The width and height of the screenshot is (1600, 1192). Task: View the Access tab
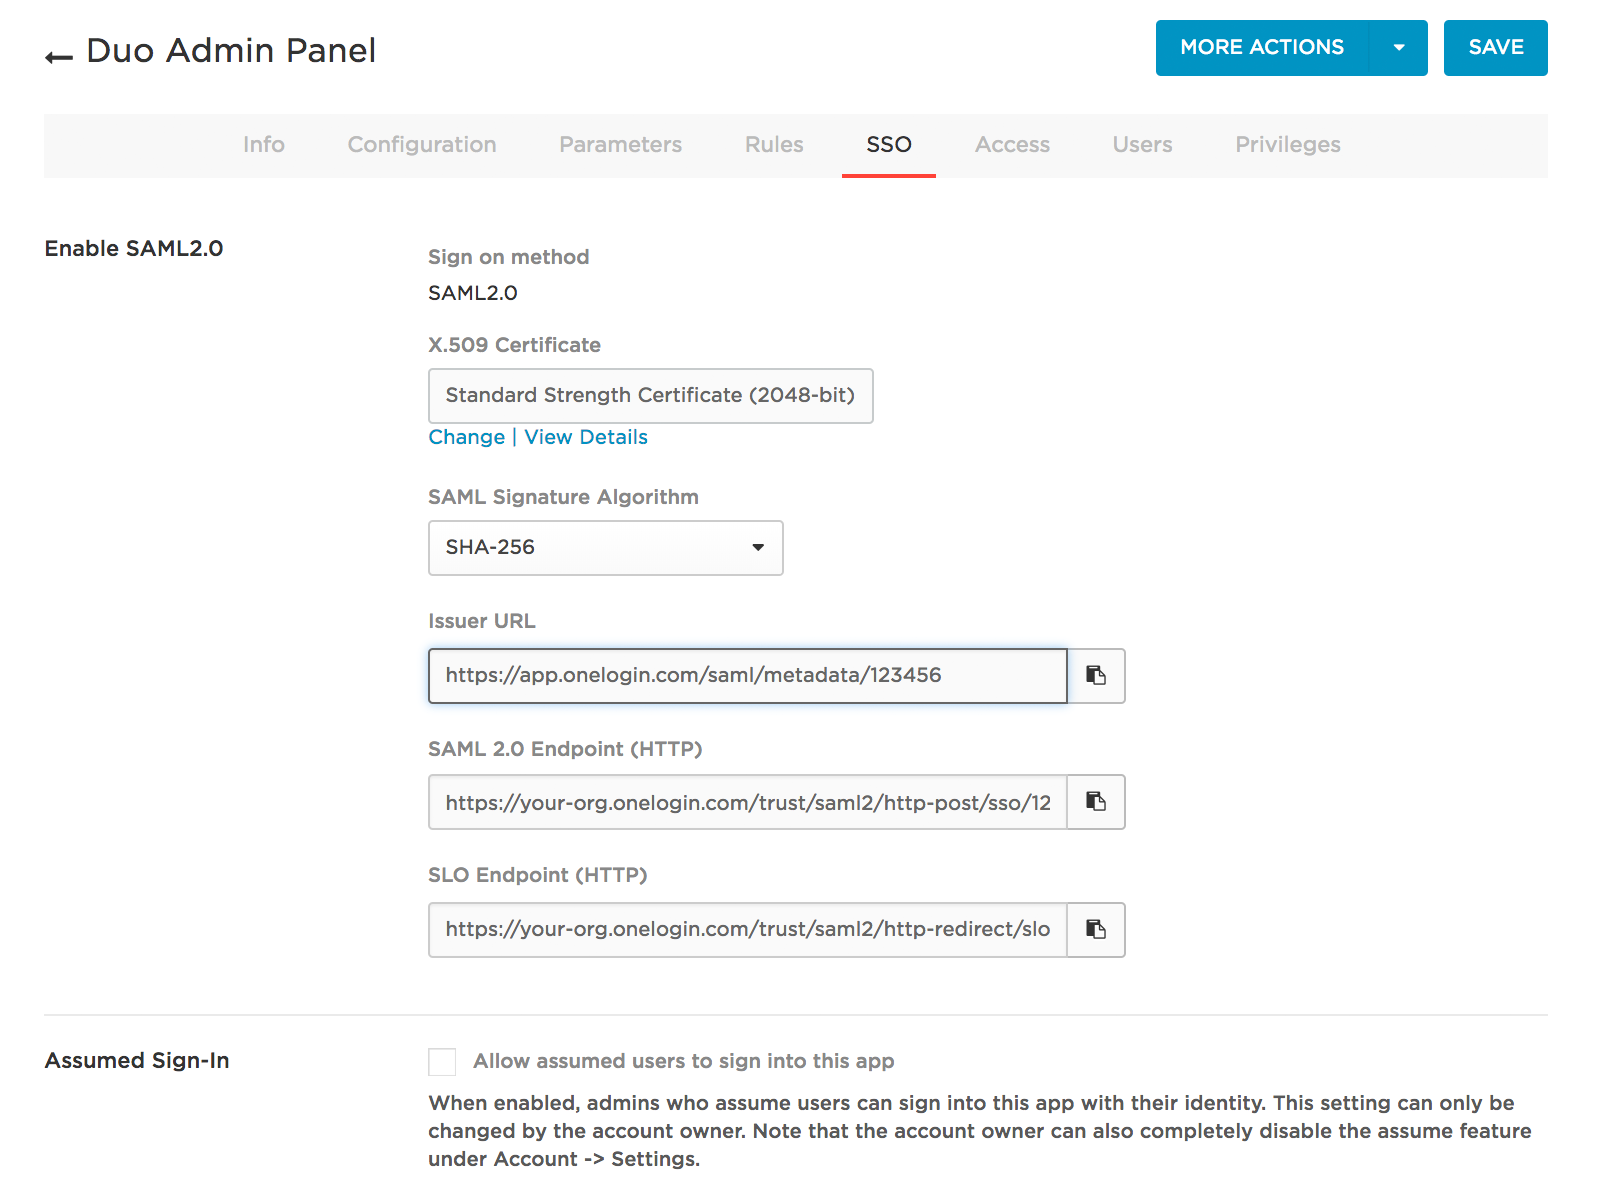[x=1012, y=145]
